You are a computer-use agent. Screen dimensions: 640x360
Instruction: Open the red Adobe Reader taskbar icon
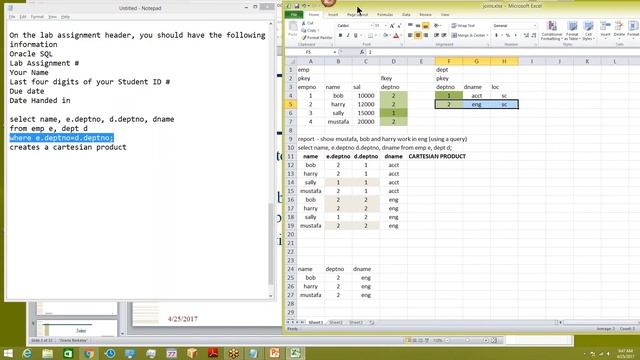(213, 353)
